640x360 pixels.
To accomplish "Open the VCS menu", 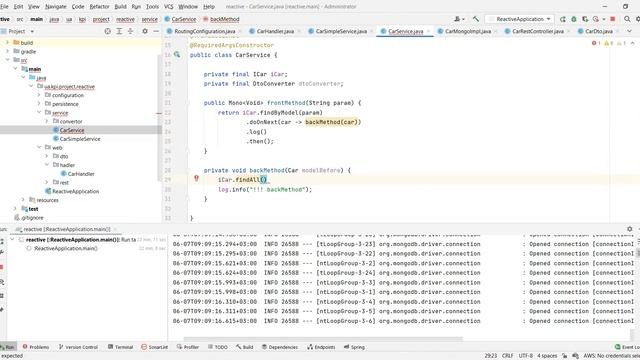I will [x=168, y=7].
